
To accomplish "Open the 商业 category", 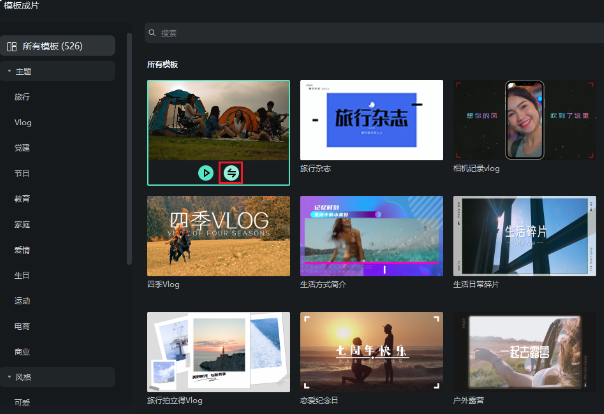I will pos(22,351).
